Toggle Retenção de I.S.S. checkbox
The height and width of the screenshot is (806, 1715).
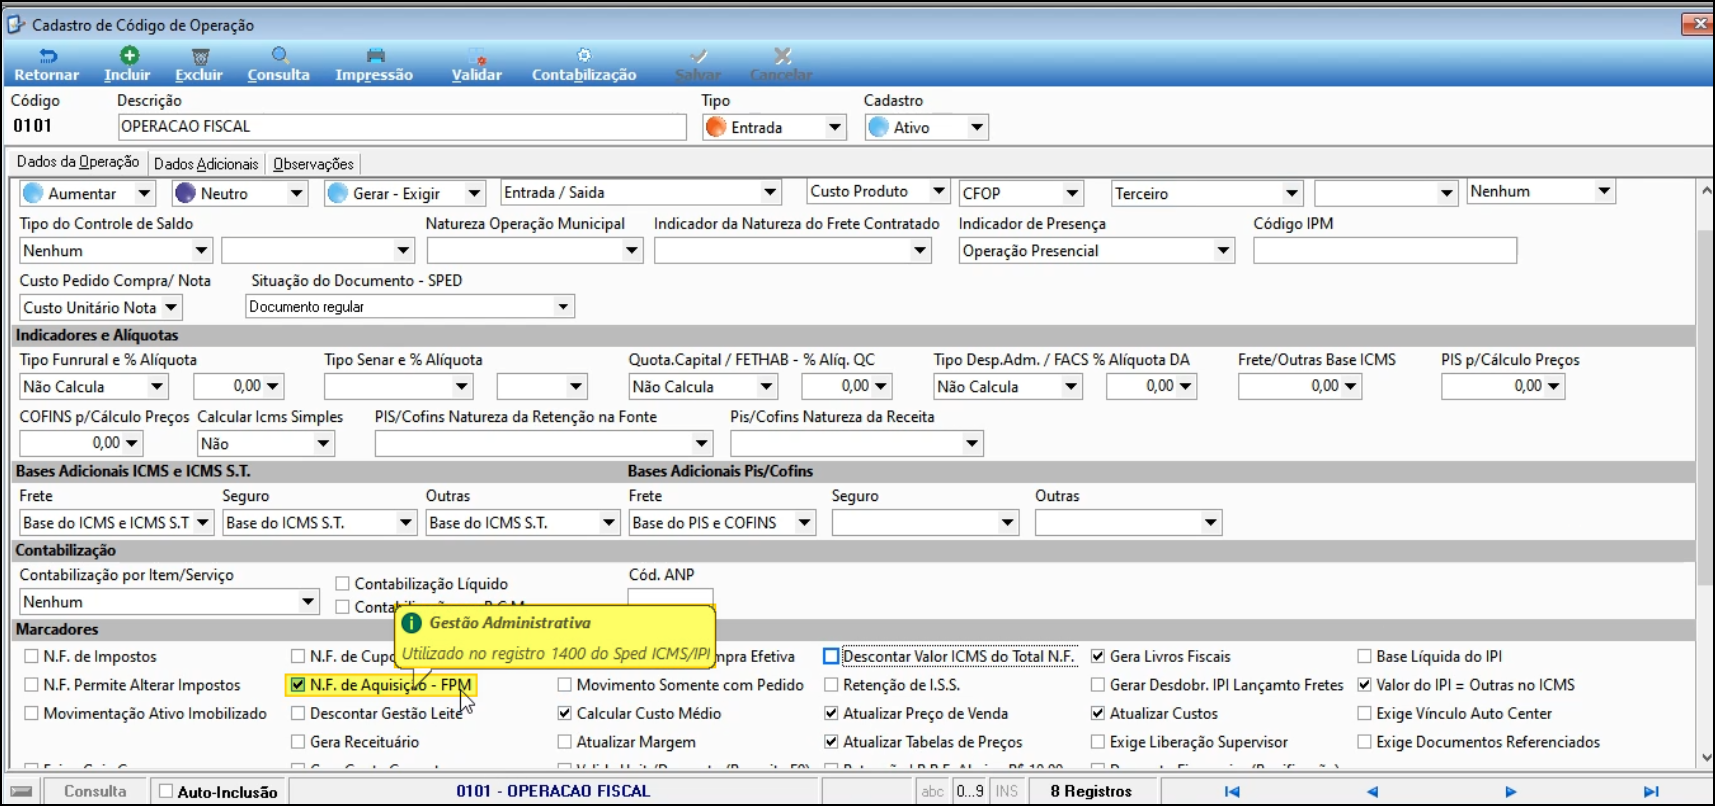[831, 685]
